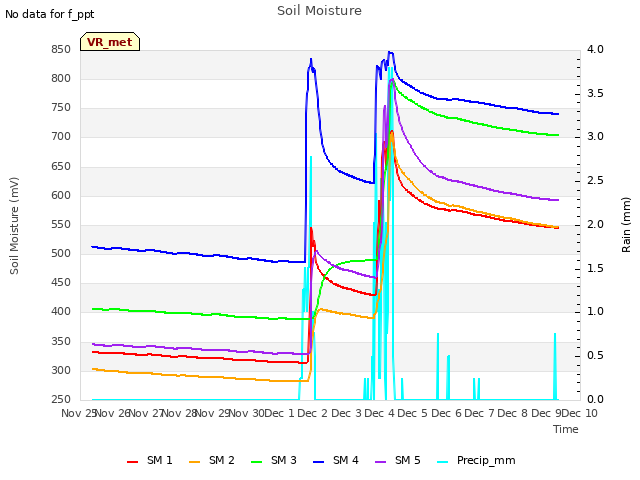Click the Dec 8 tick label

(x=513, y=413)
